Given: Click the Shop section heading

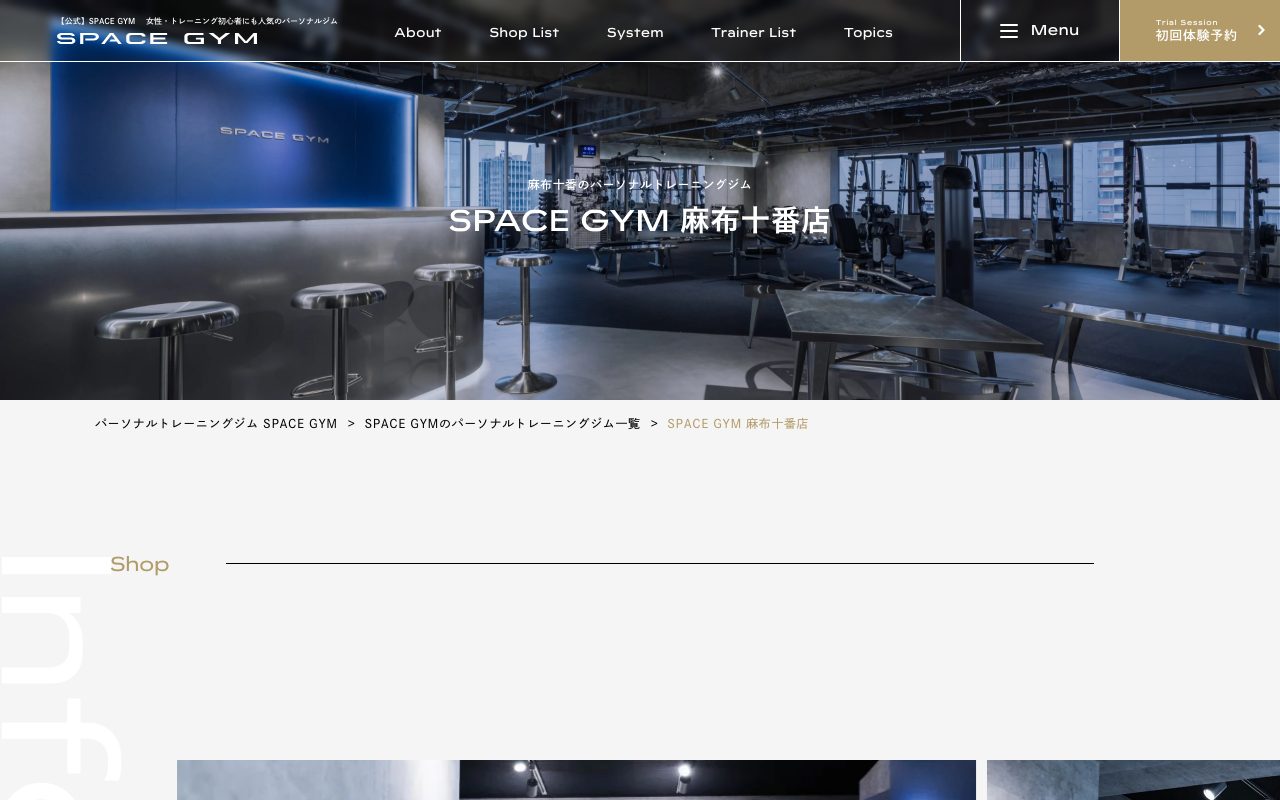Looking at the screenshot, I should pos(139,564).
